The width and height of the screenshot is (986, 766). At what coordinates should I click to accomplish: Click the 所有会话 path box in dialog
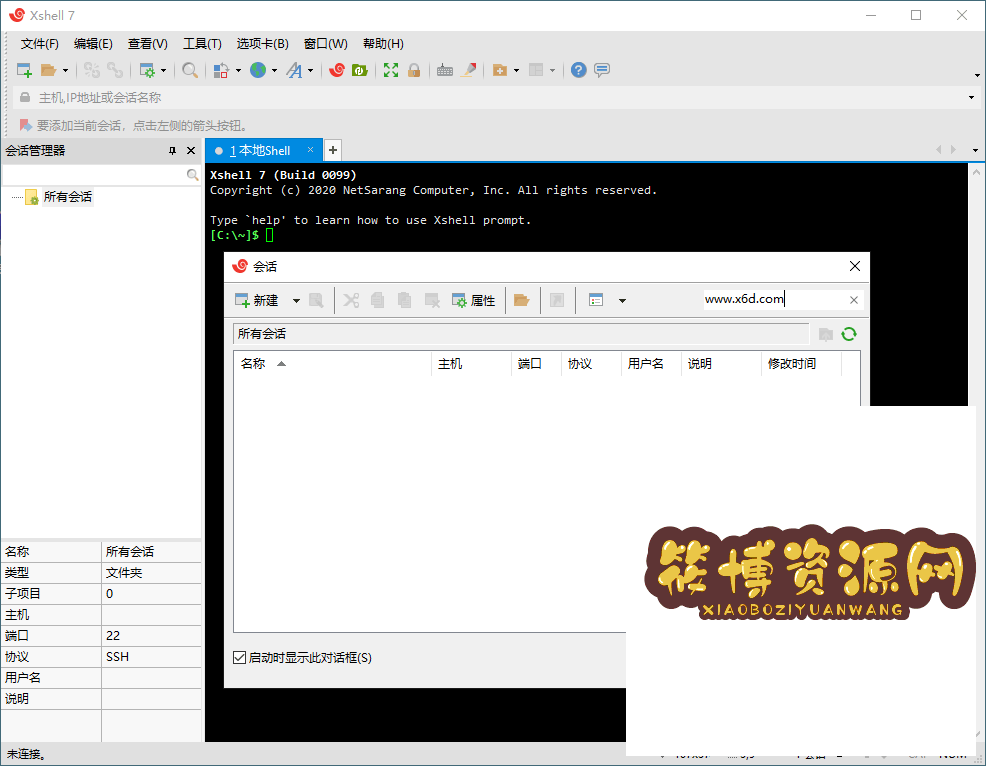[521, 334]
